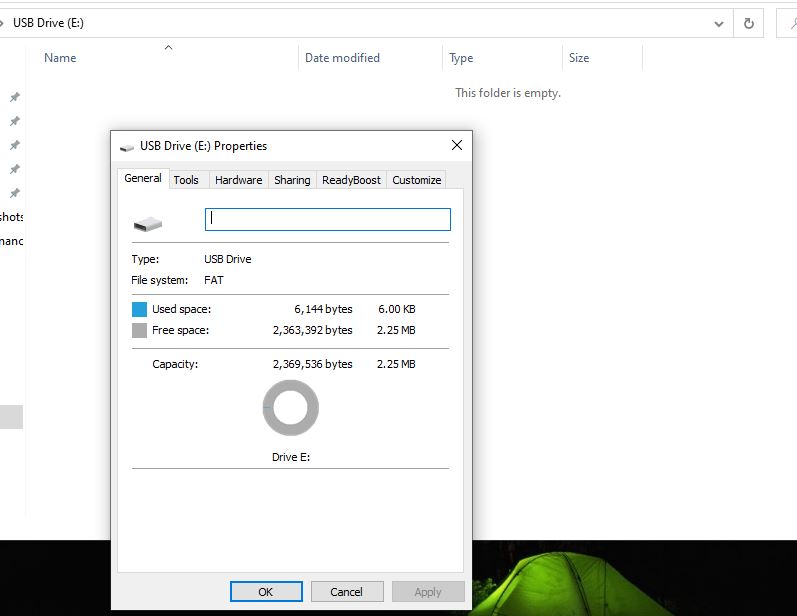The height and width of the screenshot is (616, 797).
Task: Click drive icon beside the volume label field
Action: [x=147, y=224]
